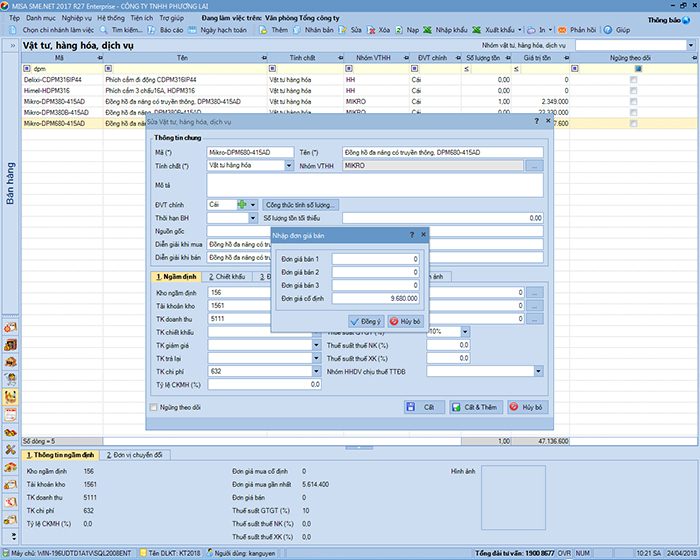Click the Mã column filter field
The image size is (700, 560).
click(62, 69)
